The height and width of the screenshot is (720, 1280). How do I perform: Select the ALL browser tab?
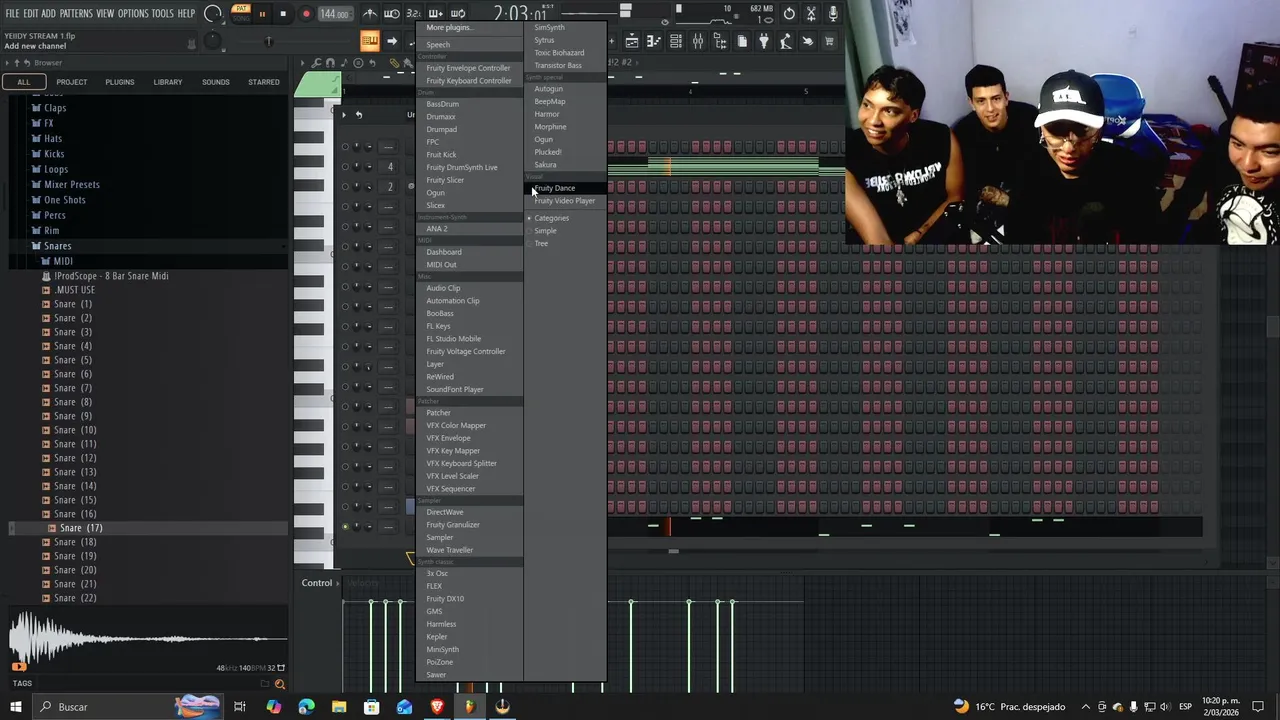click(x=24, y=82)
